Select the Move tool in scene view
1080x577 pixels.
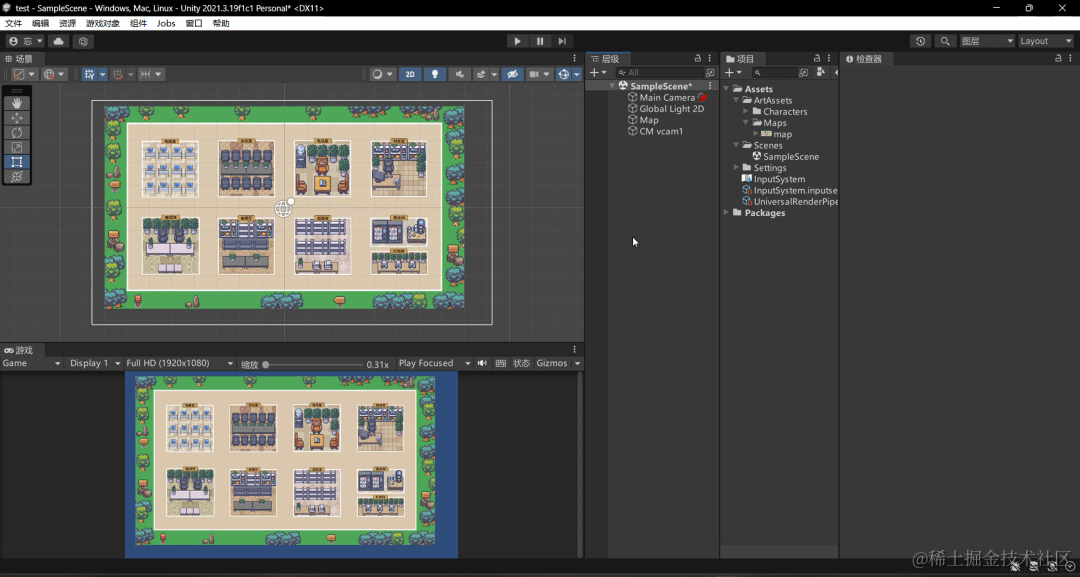(17, 118)
